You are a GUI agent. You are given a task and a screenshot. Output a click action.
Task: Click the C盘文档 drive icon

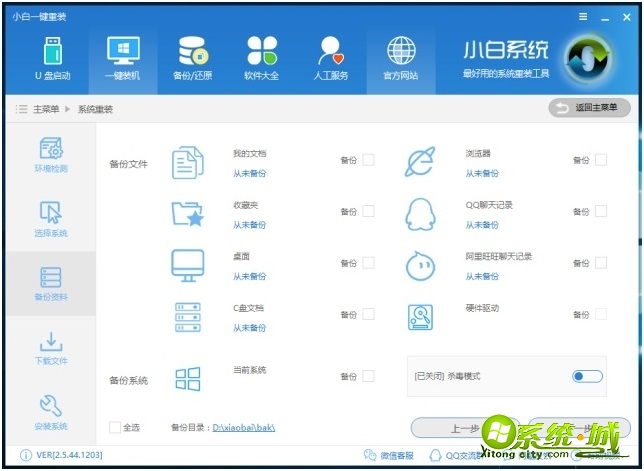(x=188, y=317)
